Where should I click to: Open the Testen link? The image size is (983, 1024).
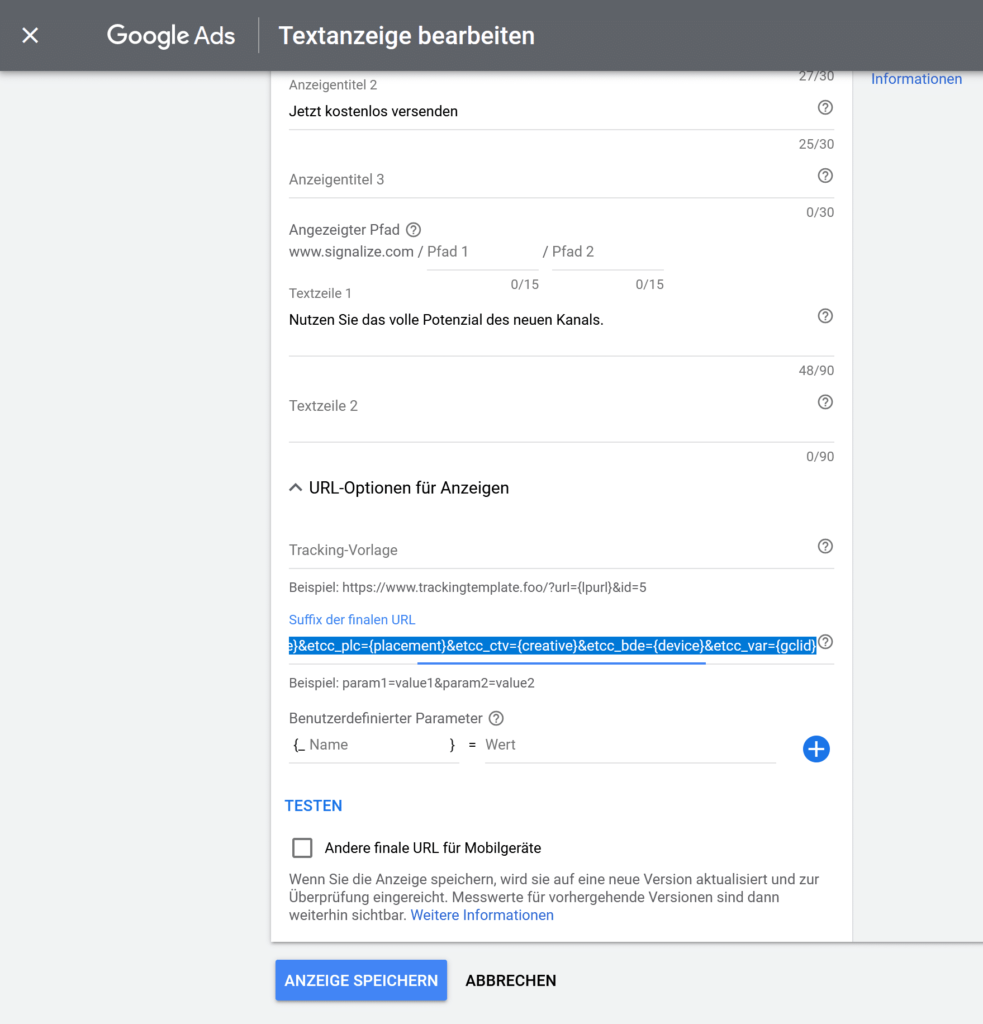coord(314,805)
